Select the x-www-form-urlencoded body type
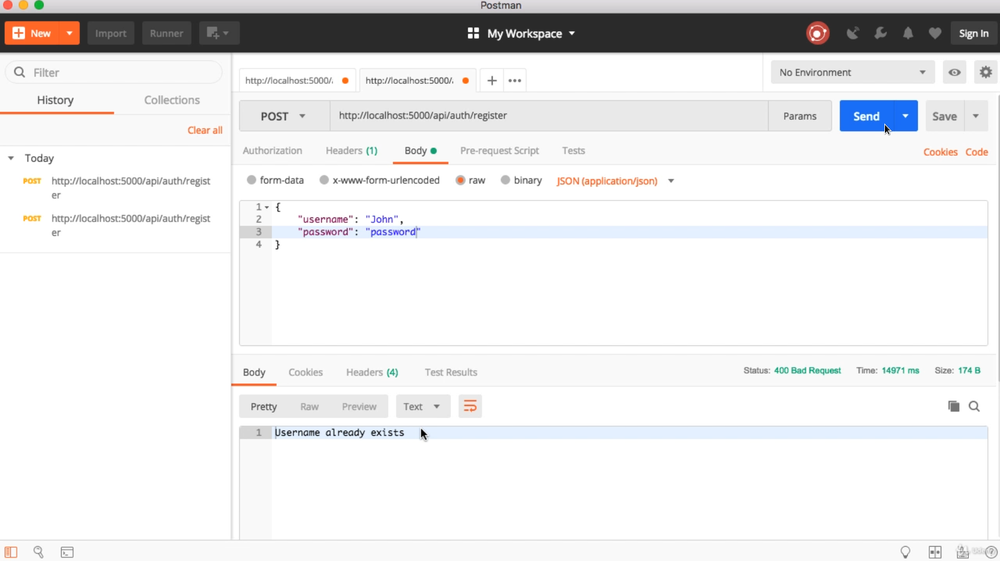The image size is (1000, 561). (324, 181)
